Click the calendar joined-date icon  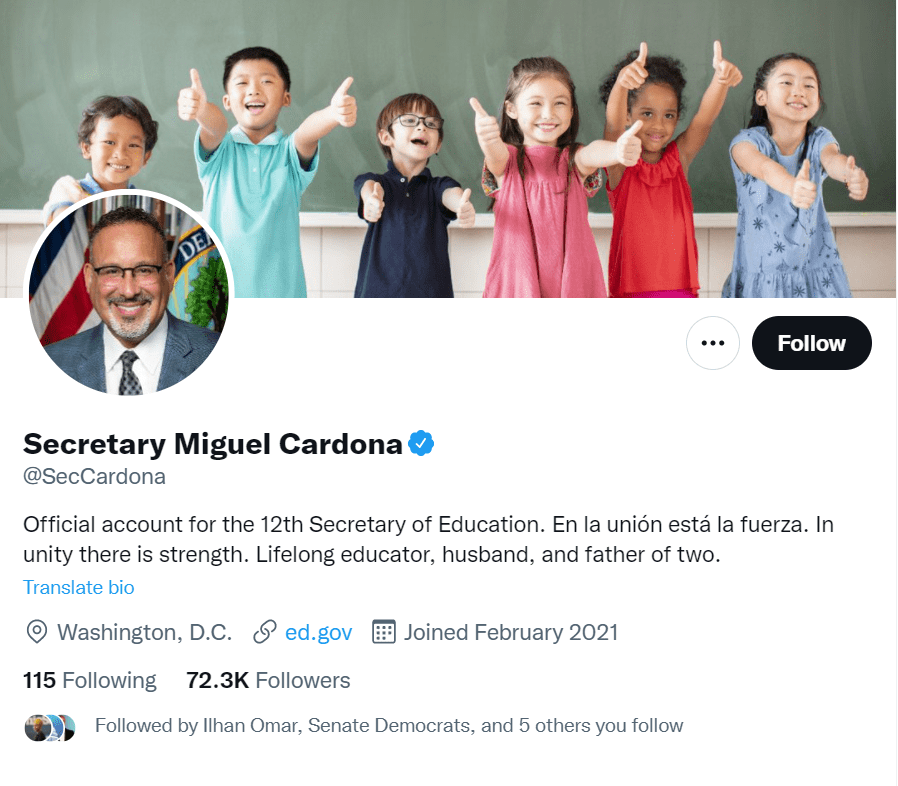383,632
